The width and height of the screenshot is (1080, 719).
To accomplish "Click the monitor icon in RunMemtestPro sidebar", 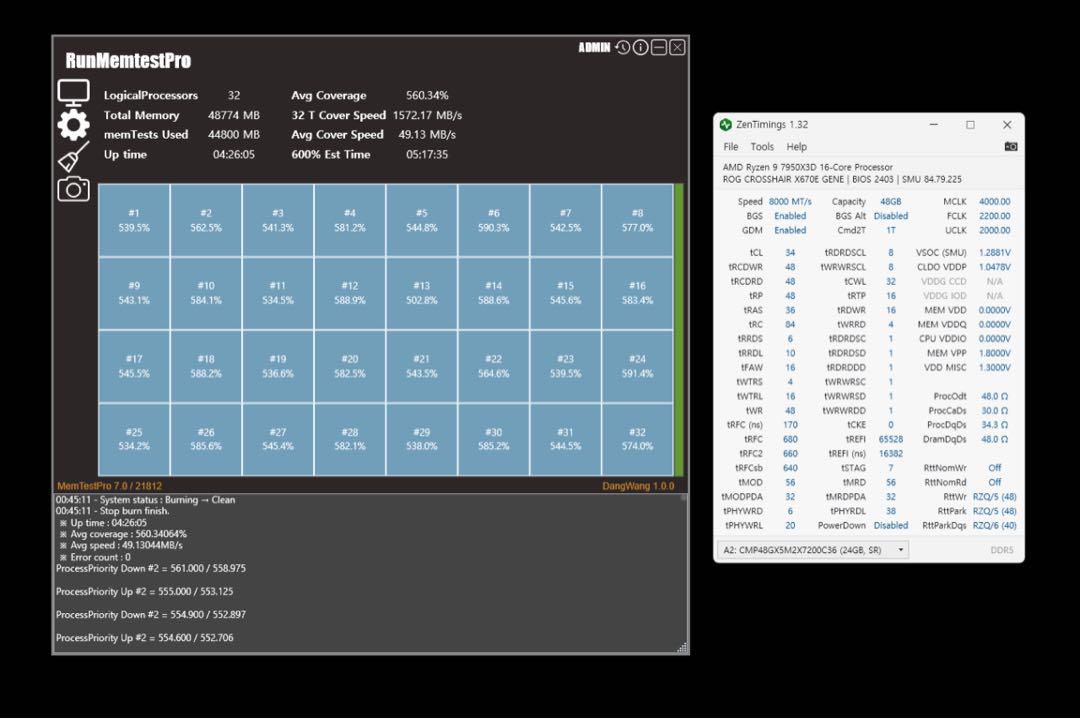I will point(73,92).
